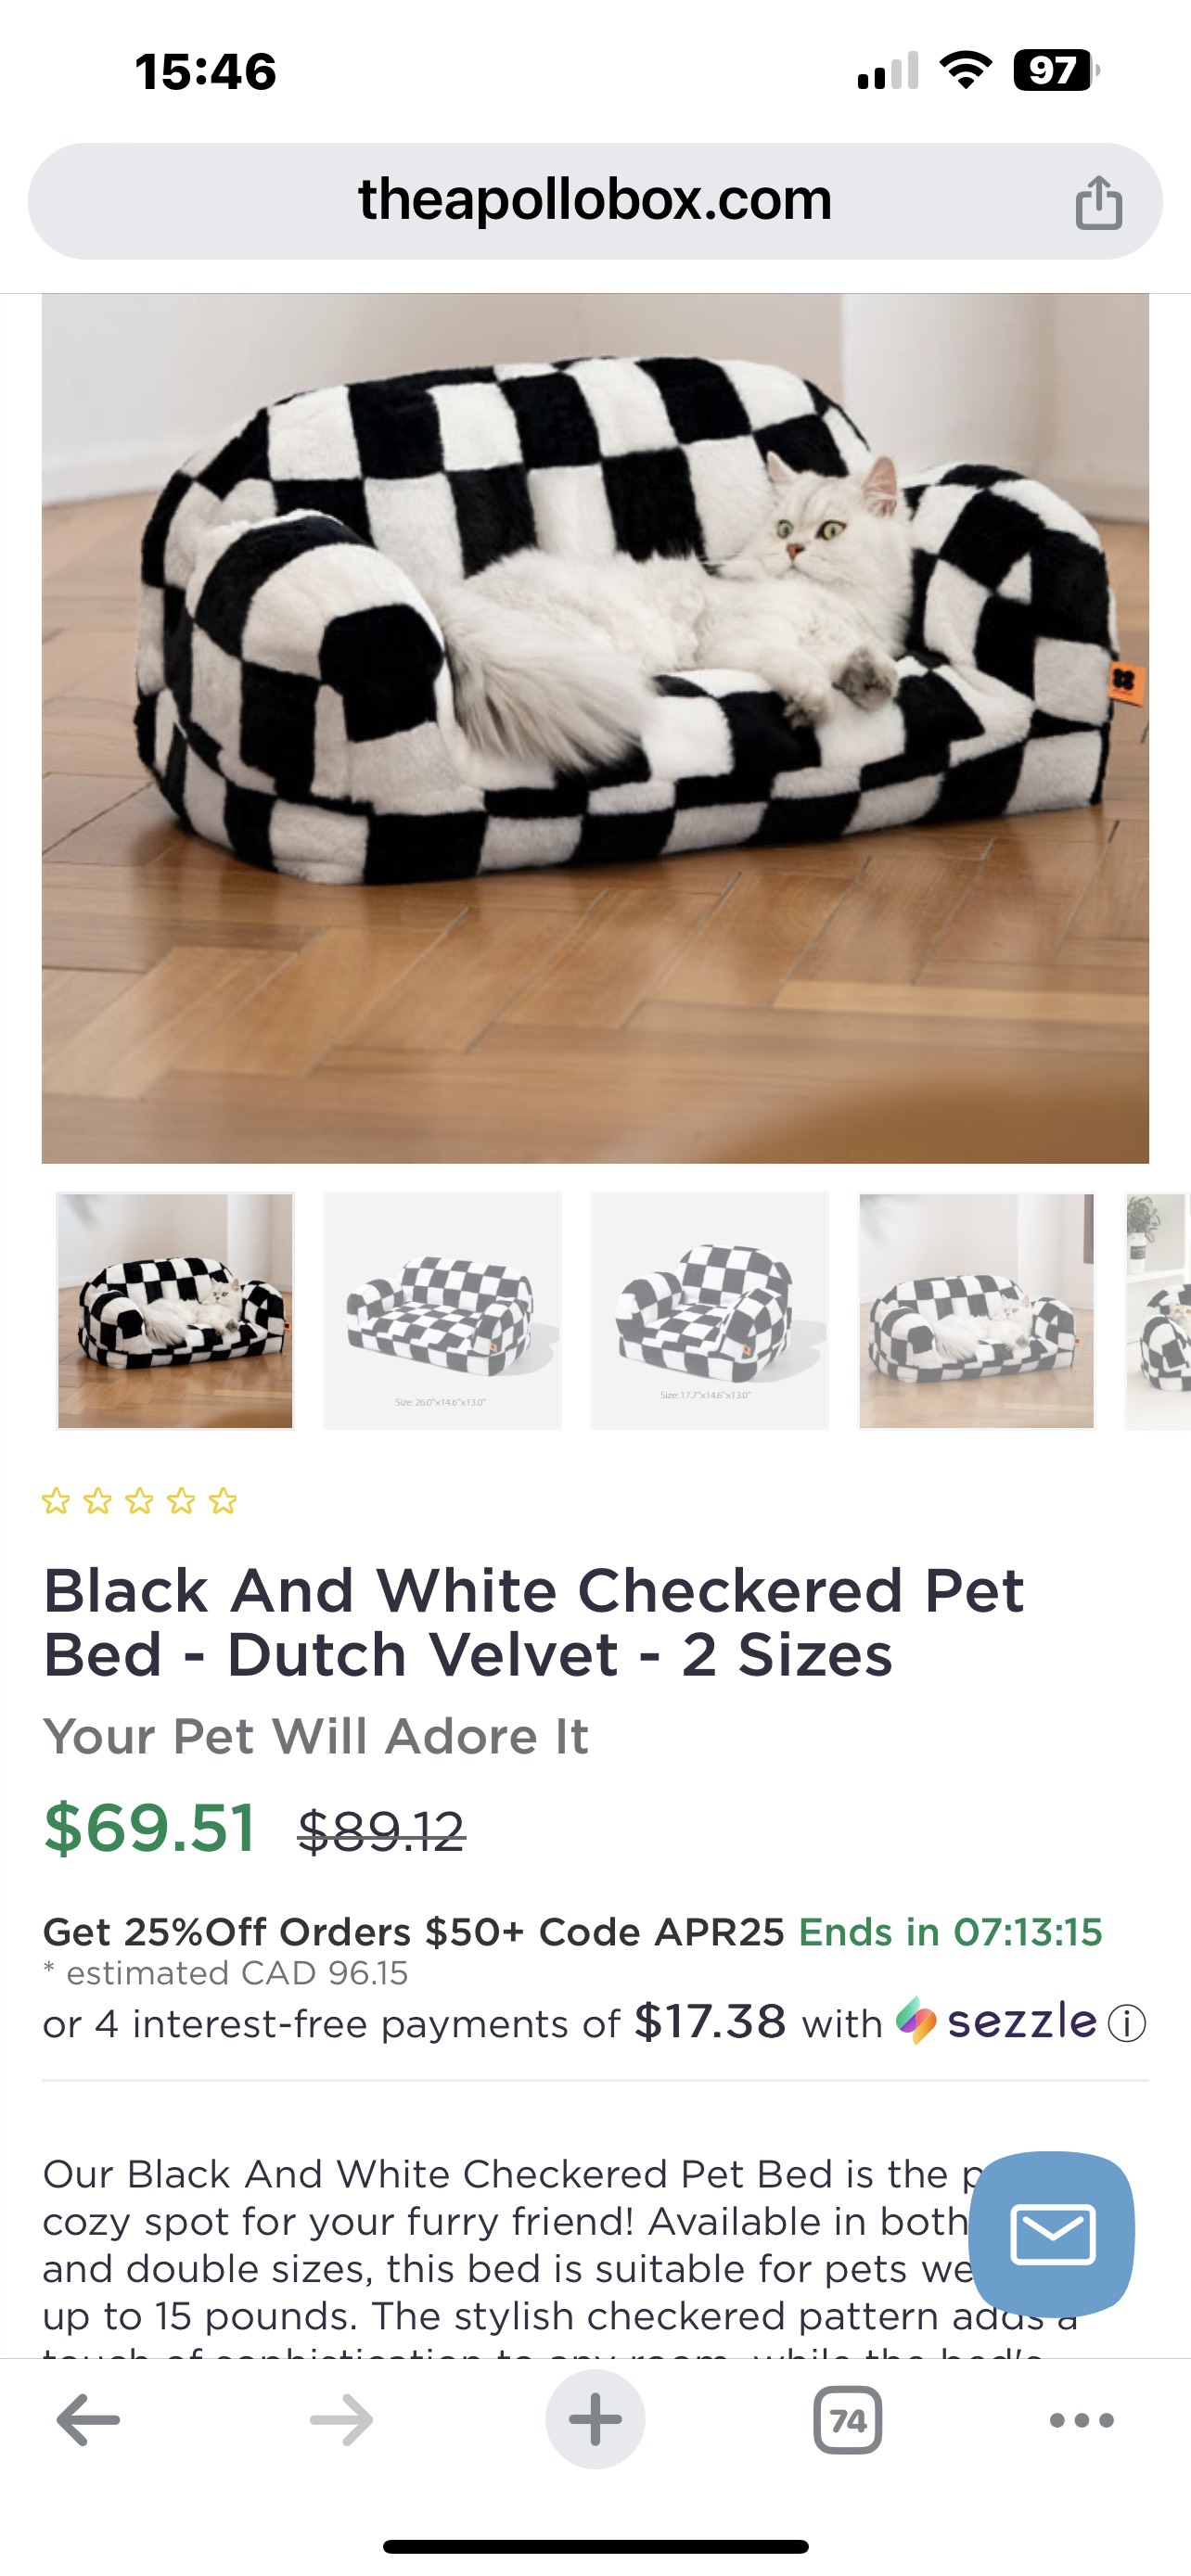The height and width of the screenshot is (2576, 1191).
Task: Select the third thumbnail showing 17.7" size
Action: 709,1310
